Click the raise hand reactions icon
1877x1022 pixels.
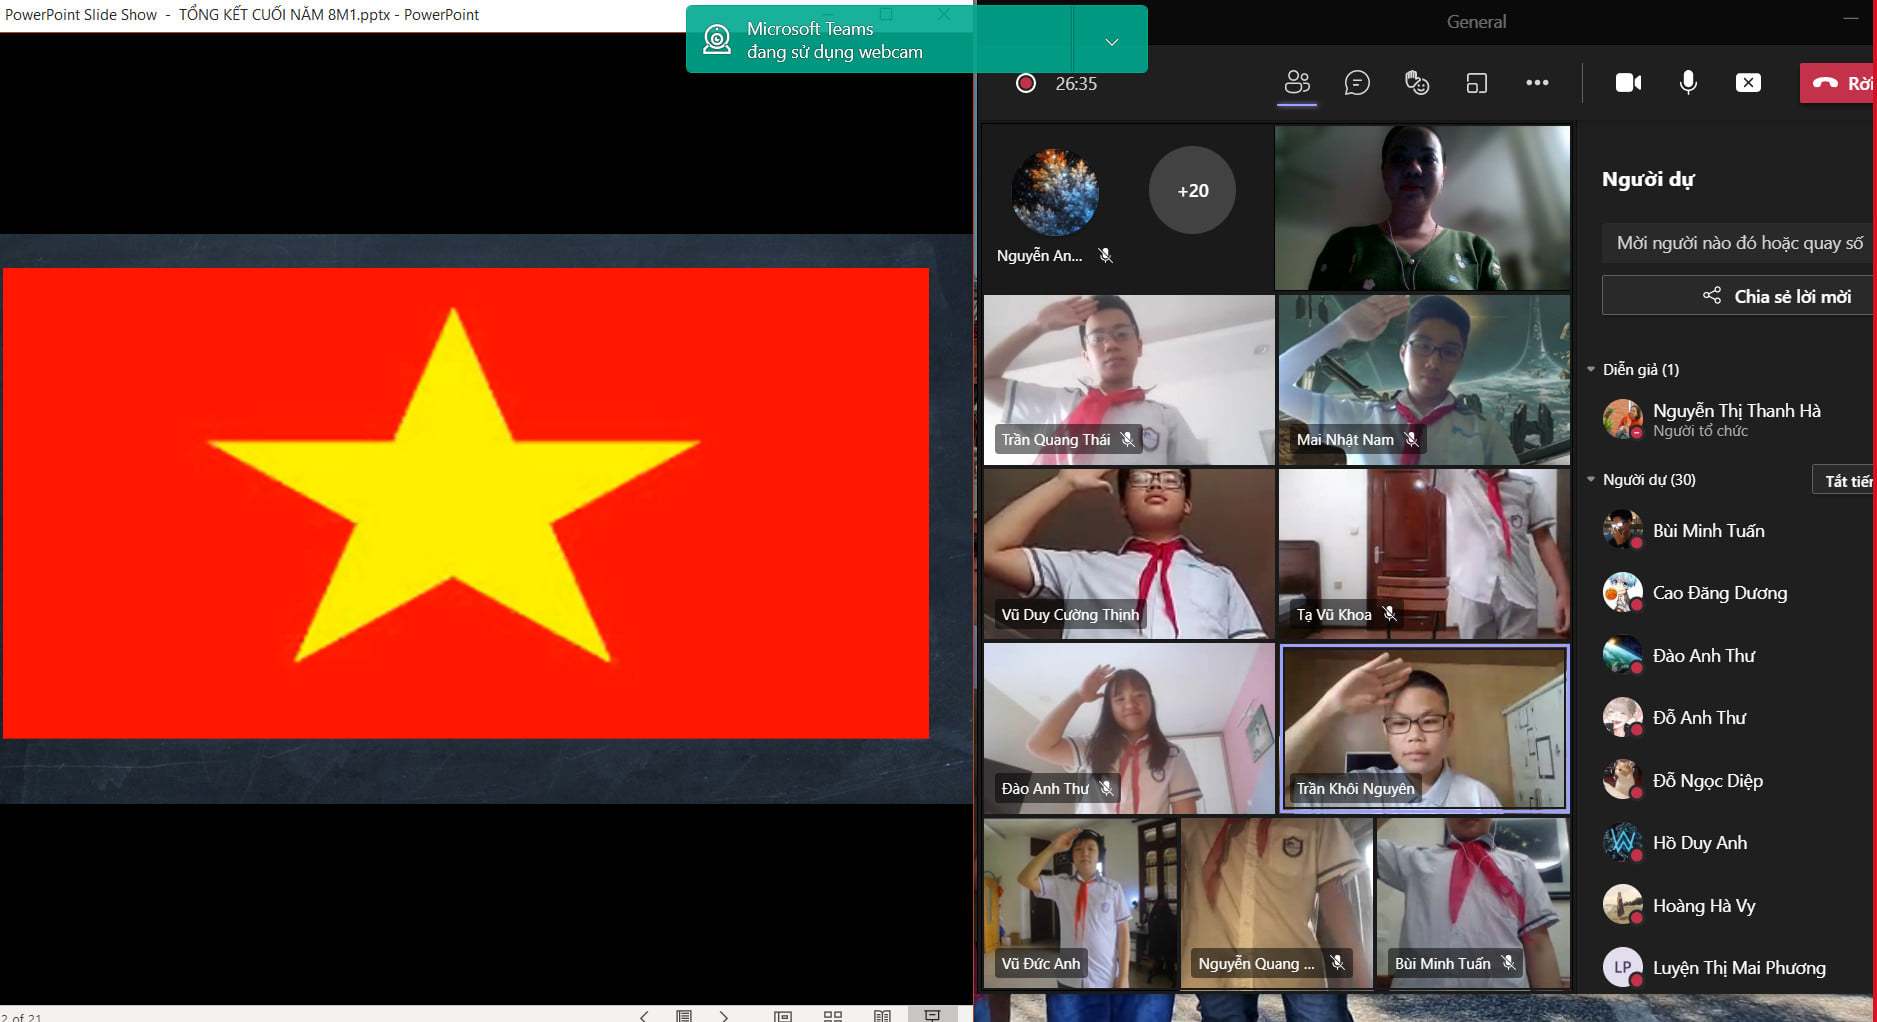[x=1417, y=83]
